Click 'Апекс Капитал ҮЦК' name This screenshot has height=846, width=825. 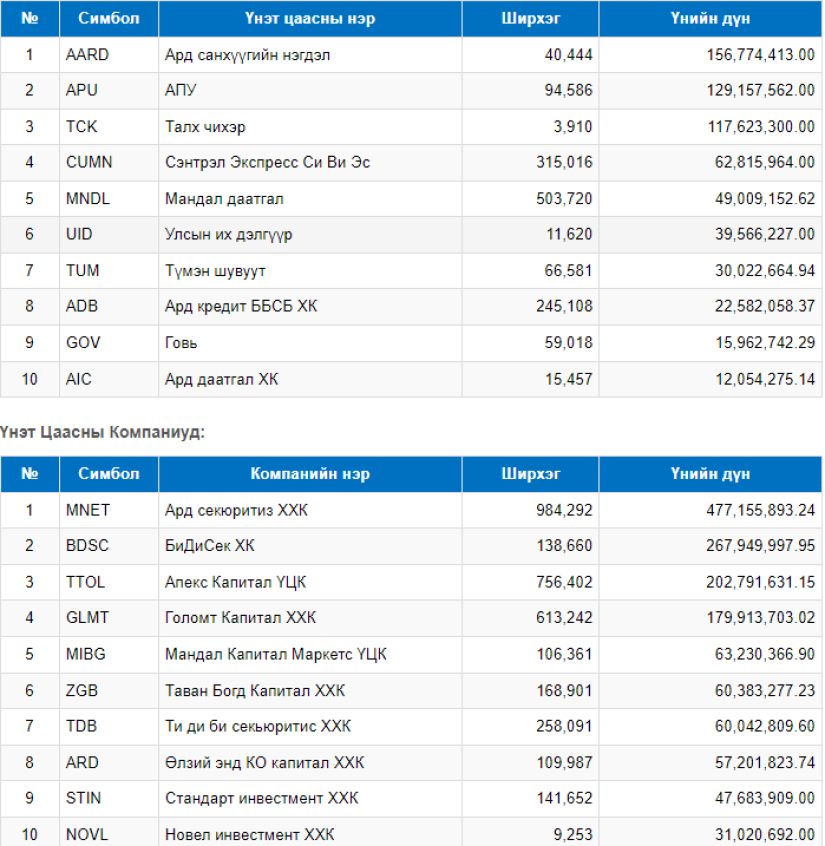235,582
